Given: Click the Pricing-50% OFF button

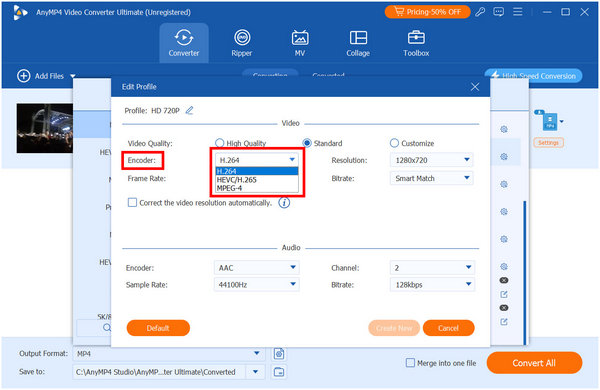Looking at the screenshot, I should pos(427,12).
